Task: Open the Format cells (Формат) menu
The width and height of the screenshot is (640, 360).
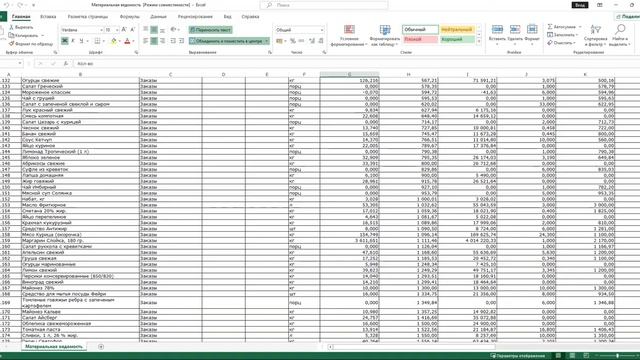Action: (532, 35)
